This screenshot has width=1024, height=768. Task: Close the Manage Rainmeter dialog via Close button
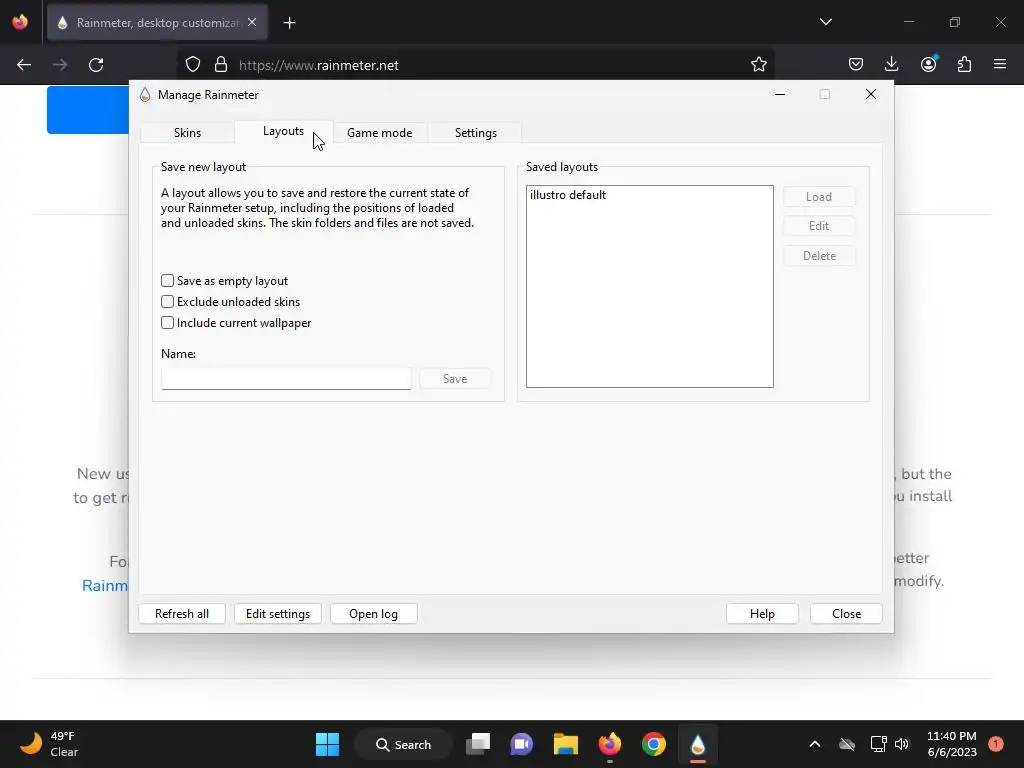tap(846, 614)
